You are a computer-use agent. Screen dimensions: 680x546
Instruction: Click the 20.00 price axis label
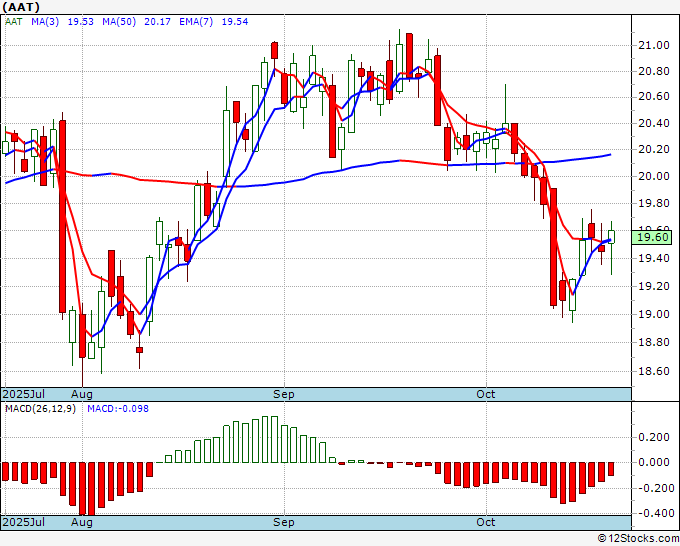point(654,176)
